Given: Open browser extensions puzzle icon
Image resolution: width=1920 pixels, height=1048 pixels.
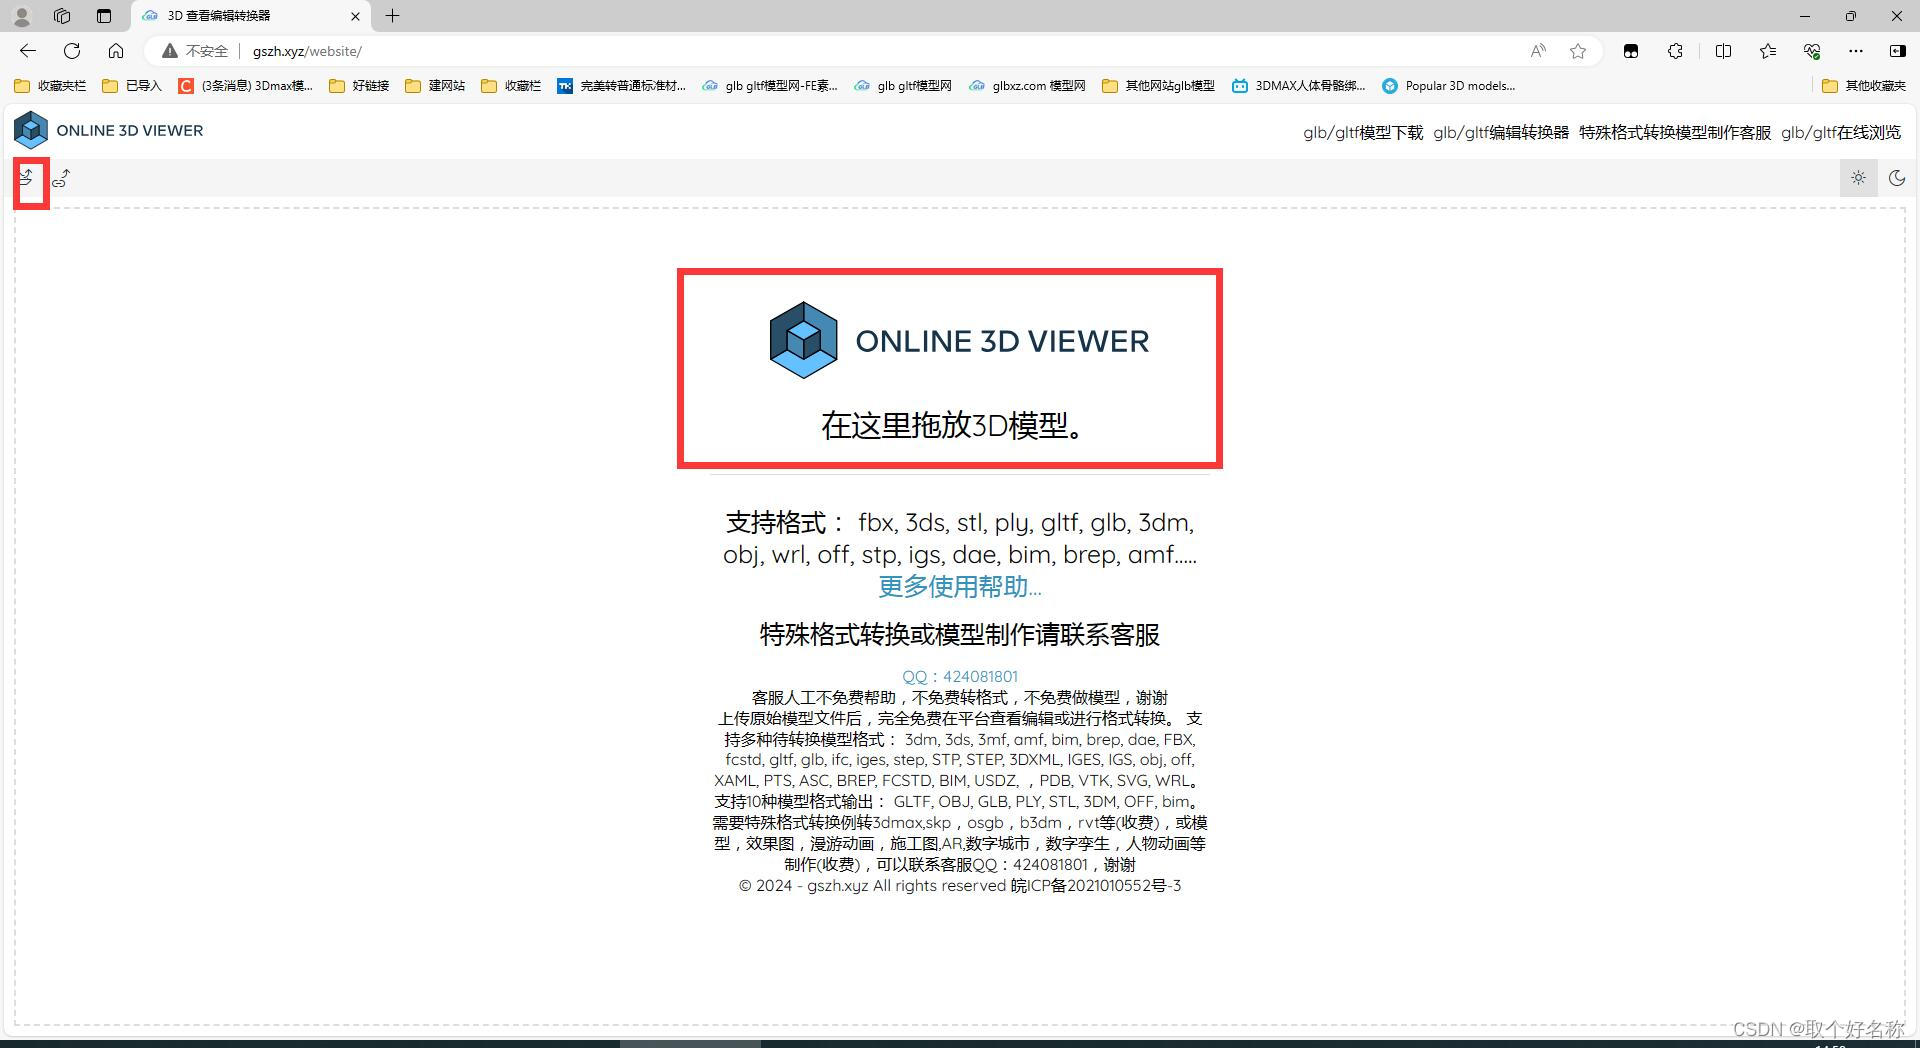Looking at the screenshot, I should 1675,51.
